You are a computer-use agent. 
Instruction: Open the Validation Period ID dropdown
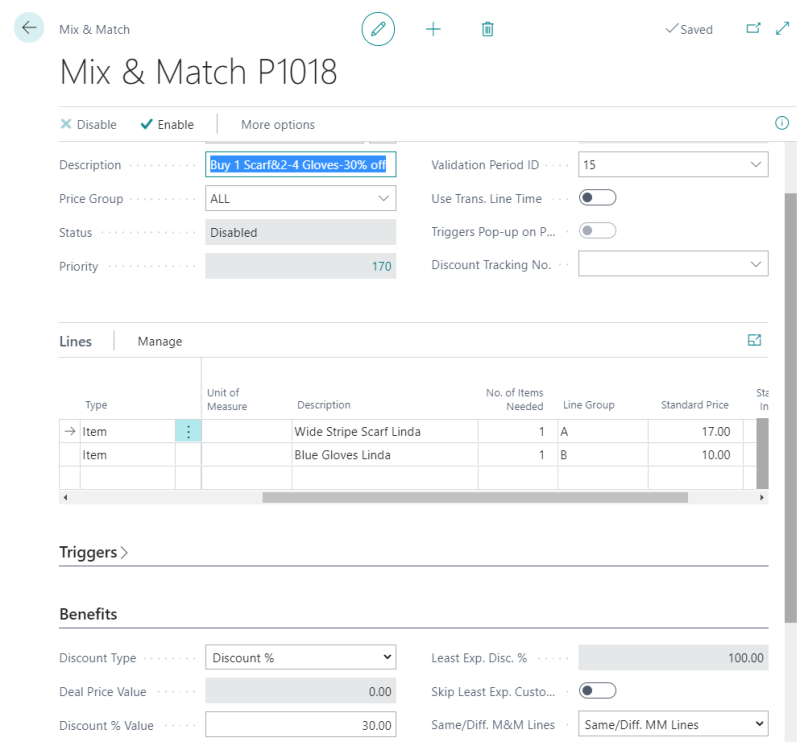pos(755,164)
